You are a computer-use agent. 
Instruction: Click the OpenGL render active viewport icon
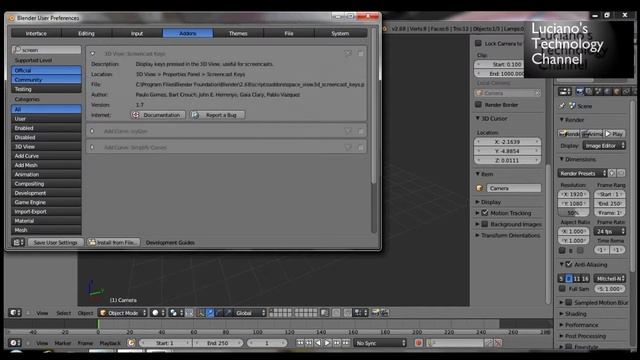point(375,313)
